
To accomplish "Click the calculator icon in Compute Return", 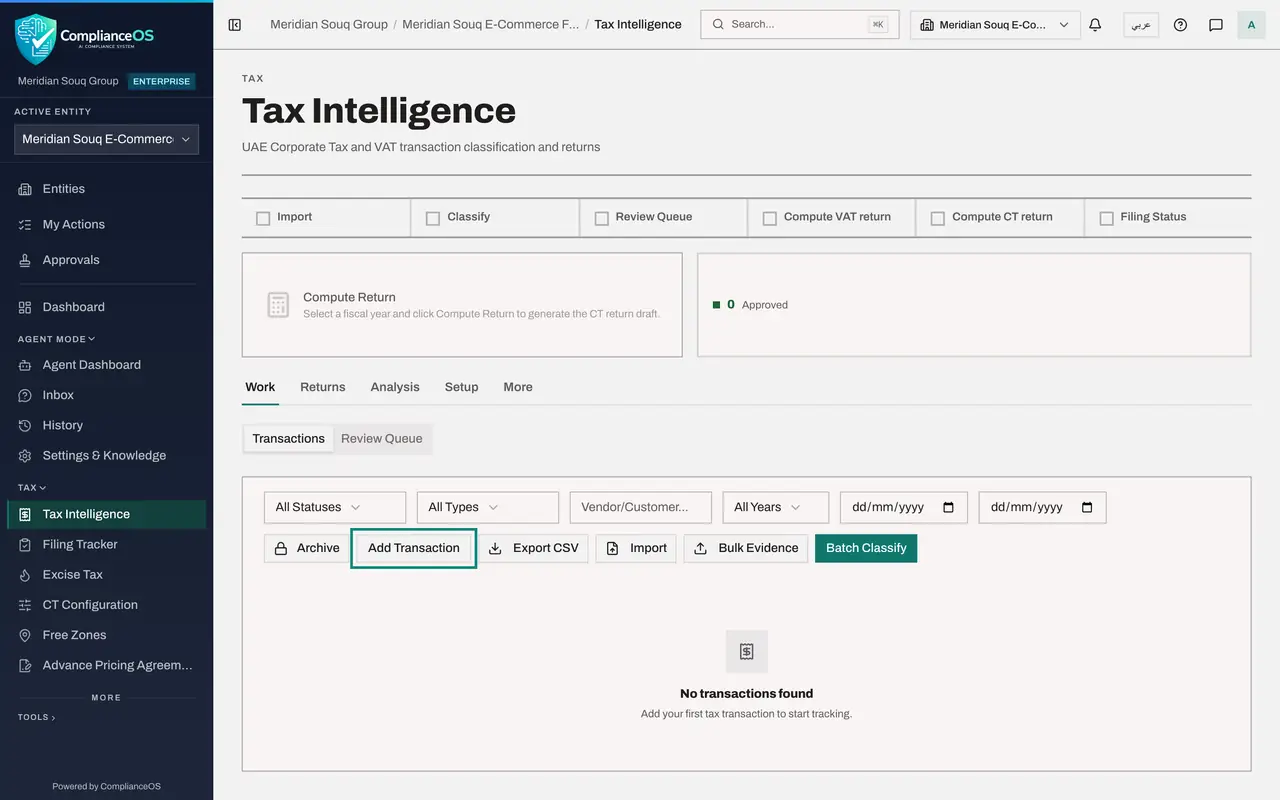I will [x=278, y=305].
